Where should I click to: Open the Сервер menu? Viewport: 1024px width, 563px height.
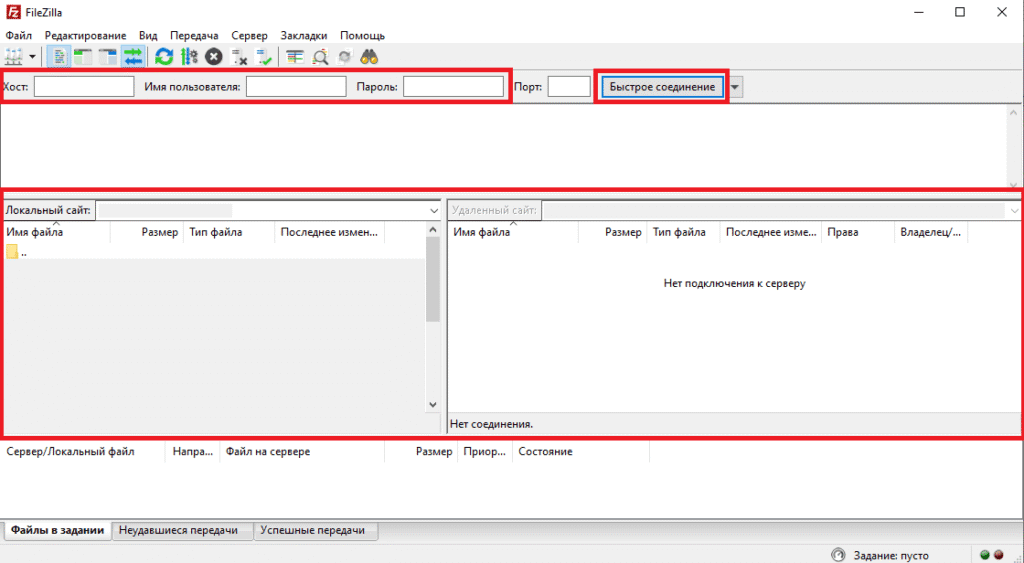(249, 35)
